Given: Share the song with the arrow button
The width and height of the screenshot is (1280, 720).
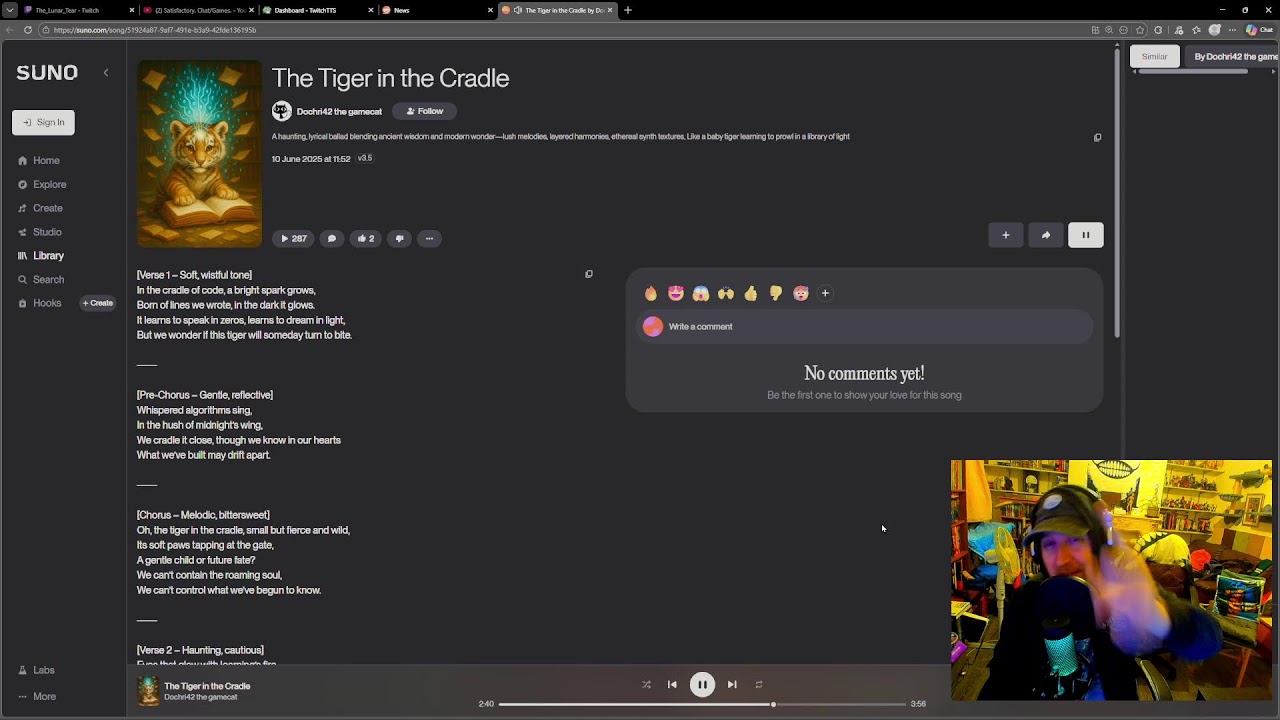Looking at the screenshot, I should coord(1046,235).
